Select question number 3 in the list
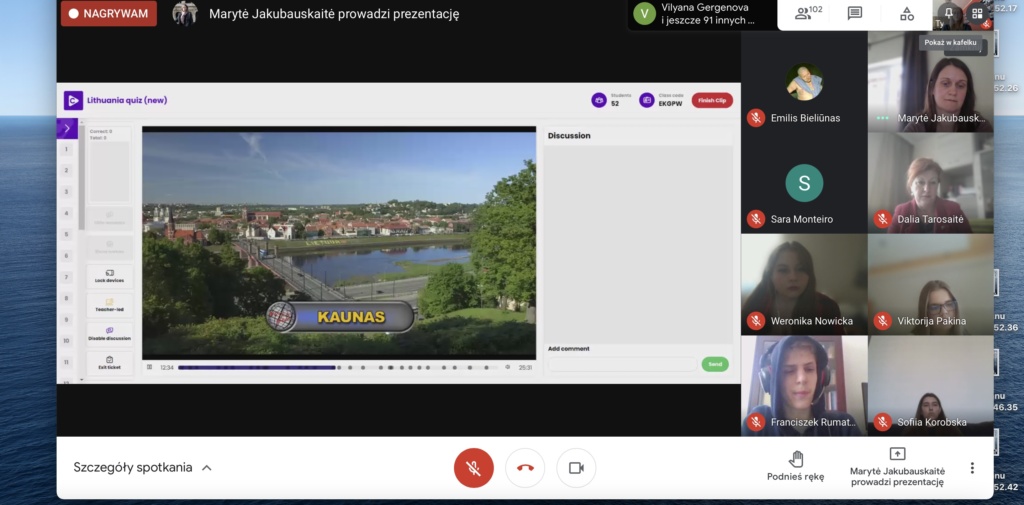Viewport: 1024px width, 505px height. 66,192
